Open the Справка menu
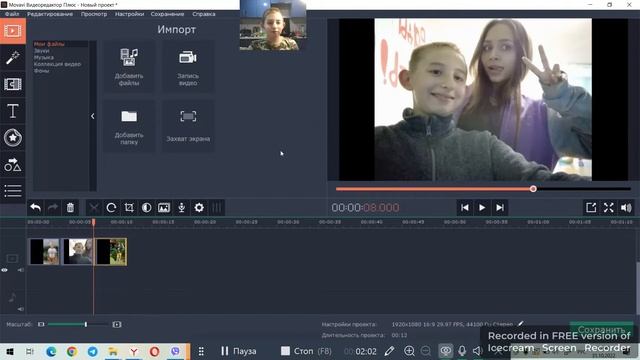Image resolution: width=640 pixels, height=360 pixels. [x=204, y=14]
